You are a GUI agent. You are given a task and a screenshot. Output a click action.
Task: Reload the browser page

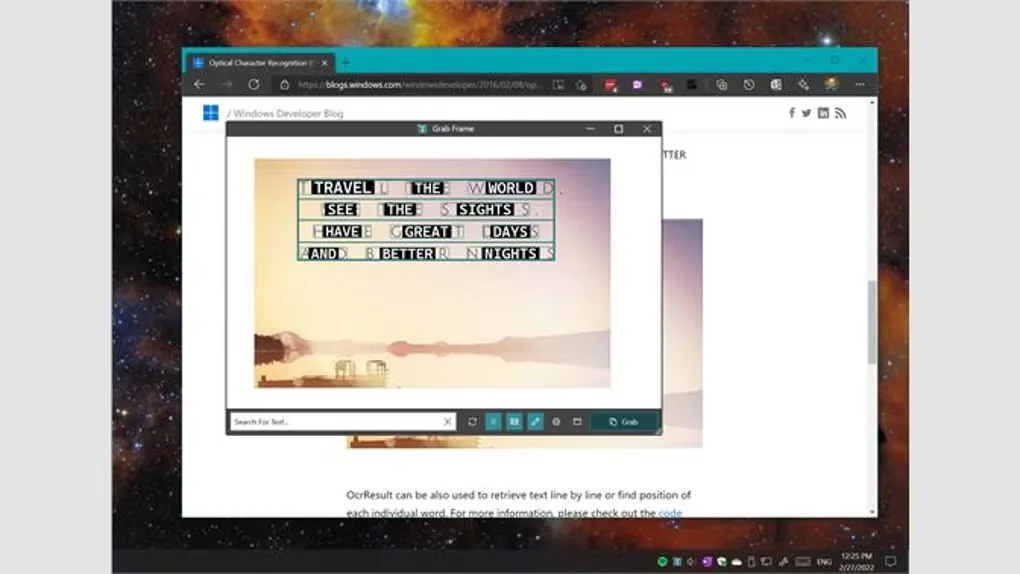[254, 85]
